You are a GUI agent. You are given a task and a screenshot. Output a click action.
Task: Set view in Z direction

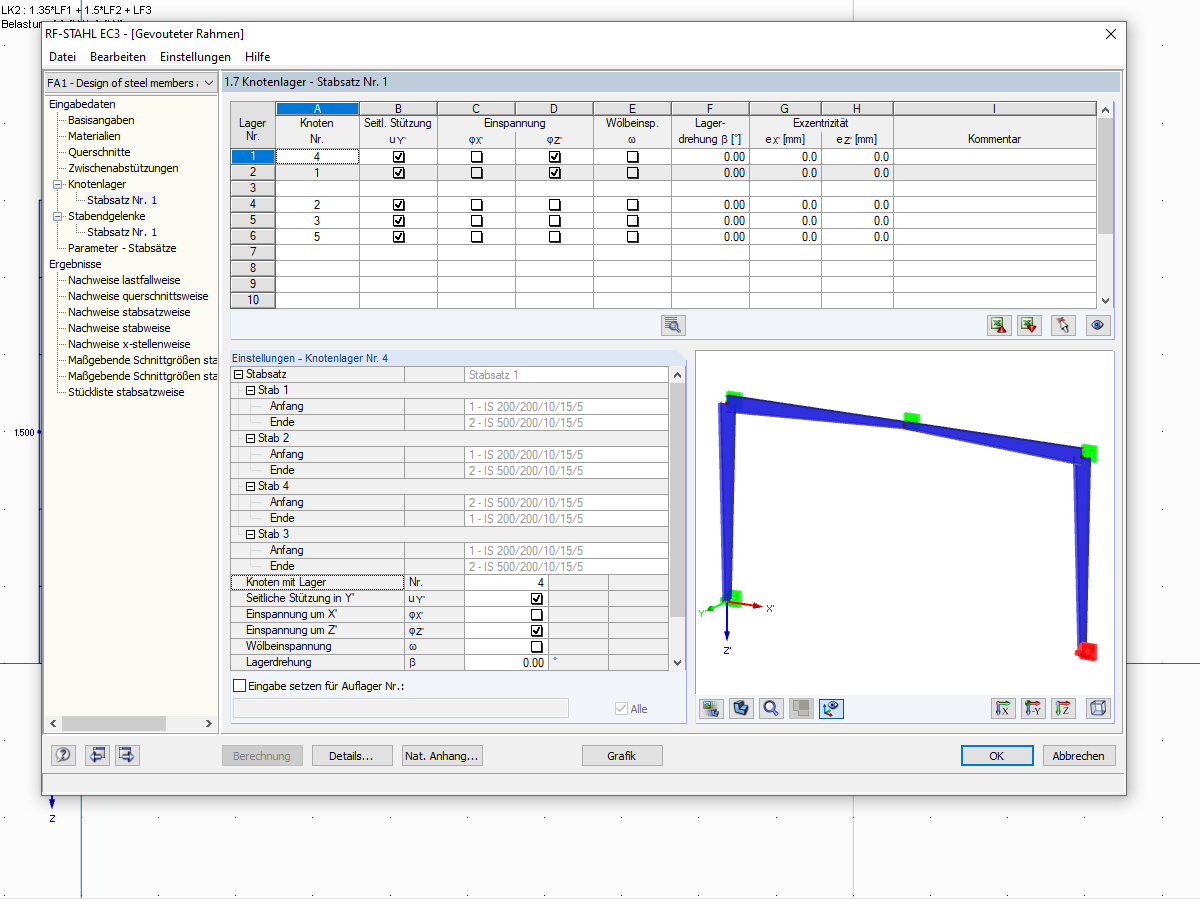point(1063,708)
